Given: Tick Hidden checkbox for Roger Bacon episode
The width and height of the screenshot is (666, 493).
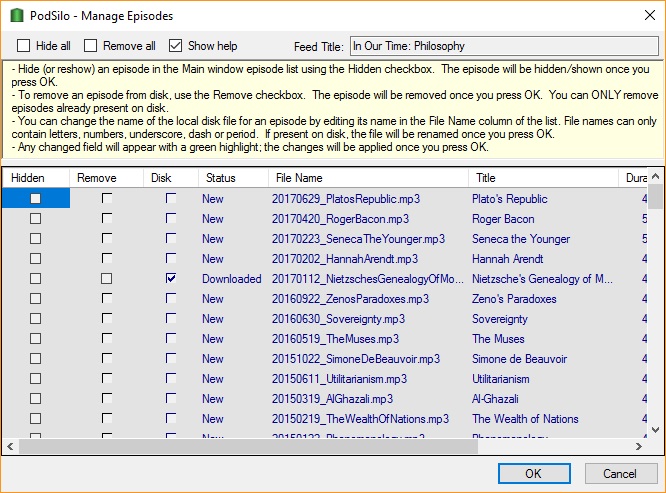Looking at the screenshot, I should pos(35,219).
